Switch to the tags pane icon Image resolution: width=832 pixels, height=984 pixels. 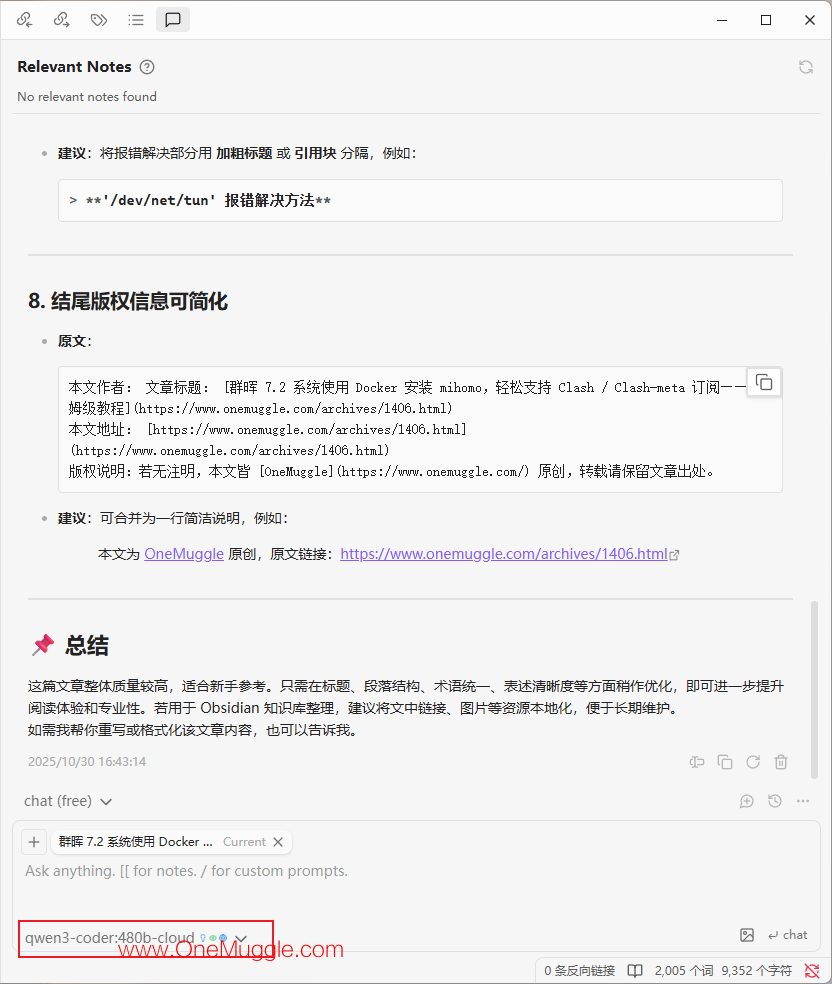[99, 19]
